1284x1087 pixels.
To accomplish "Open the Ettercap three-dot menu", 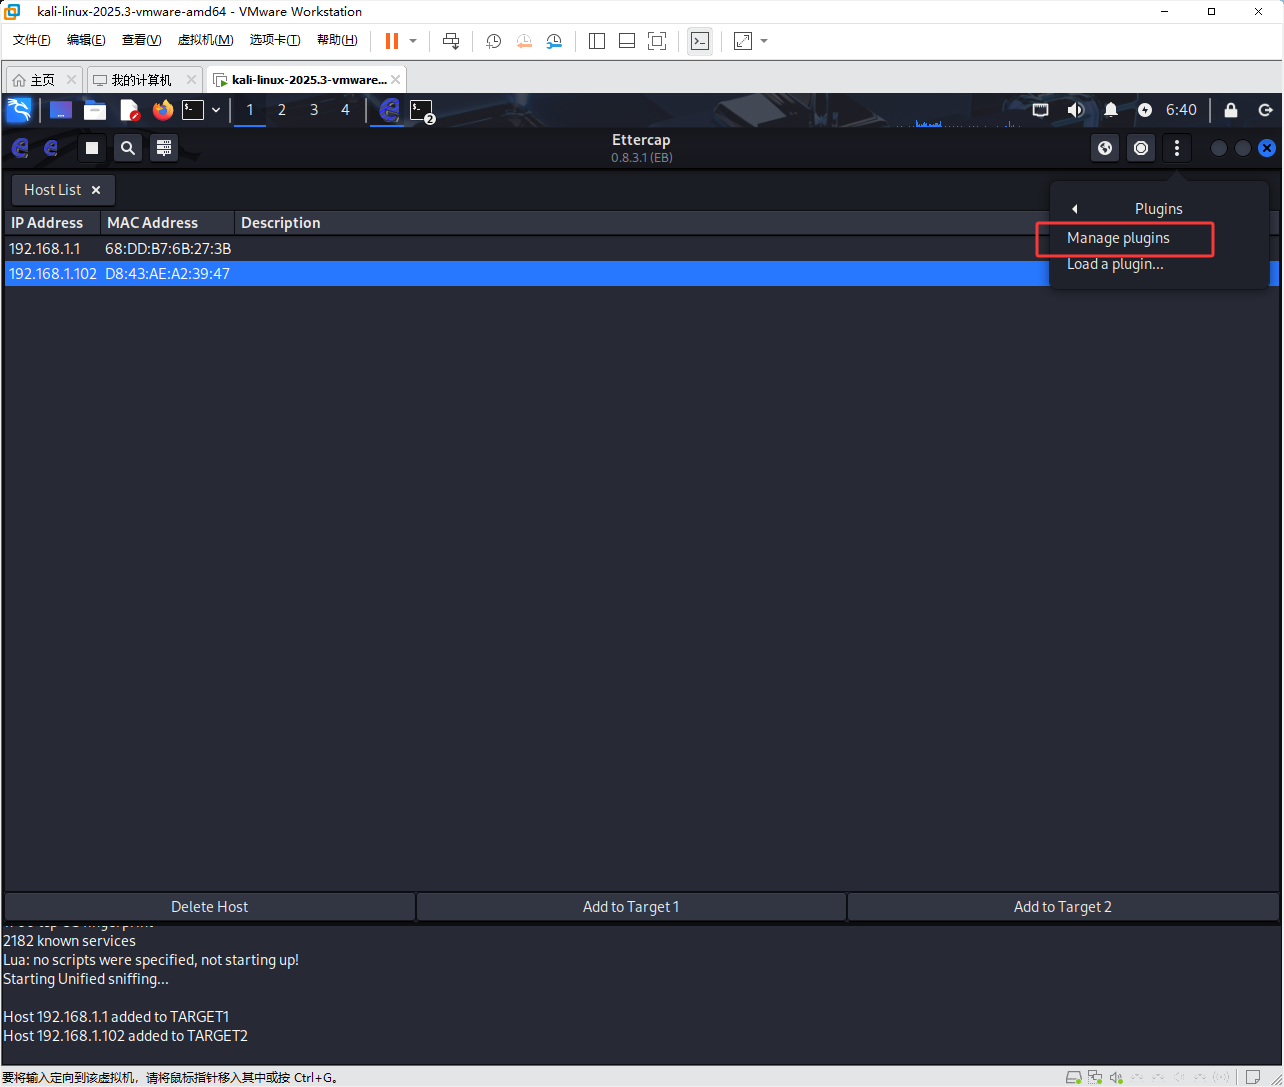I will point(1177,148).
